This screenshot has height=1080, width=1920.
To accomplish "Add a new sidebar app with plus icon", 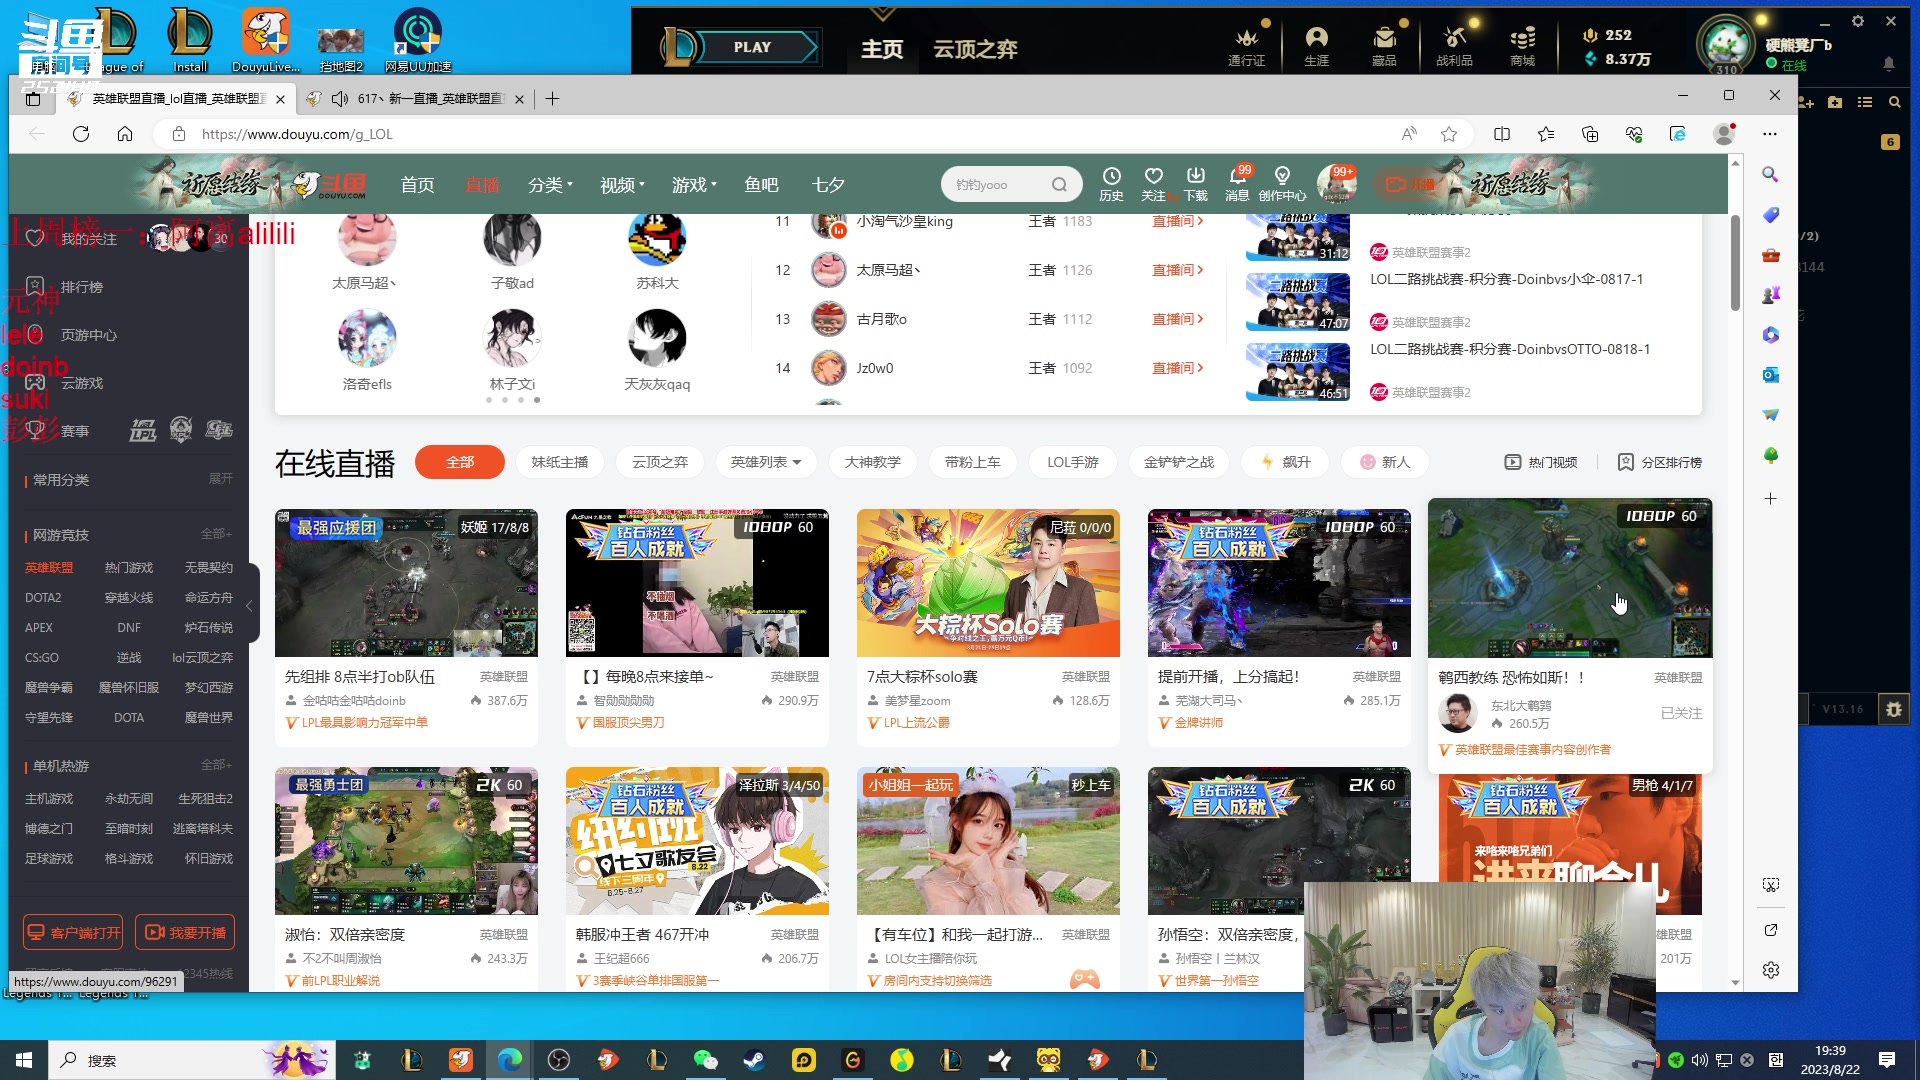I will tap(1770, 498).
